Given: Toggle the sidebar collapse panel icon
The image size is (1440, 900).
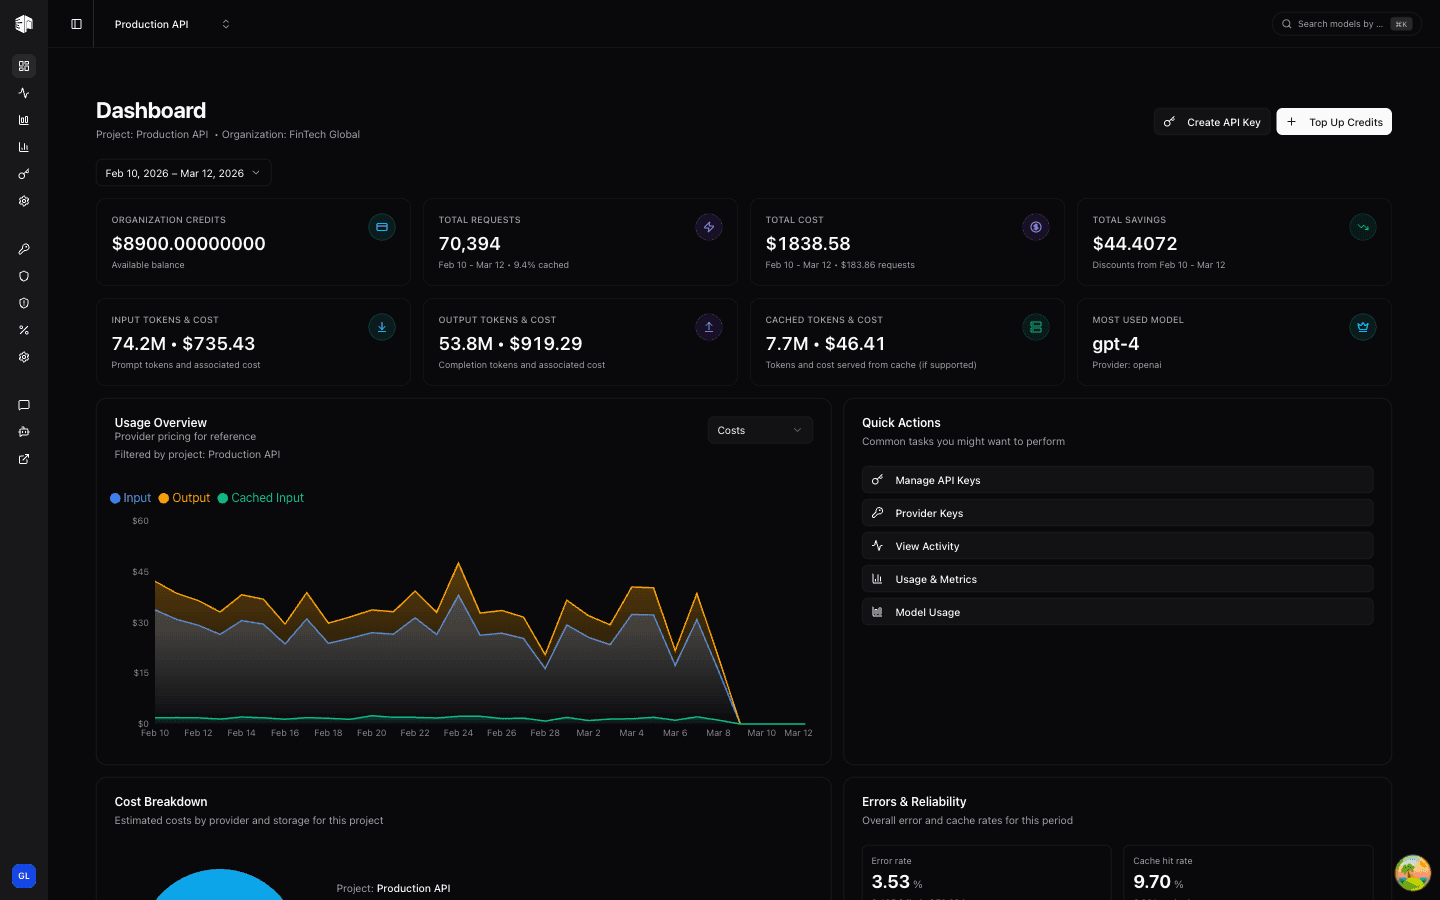Looking at the screenshot, I should click(75, 23).
